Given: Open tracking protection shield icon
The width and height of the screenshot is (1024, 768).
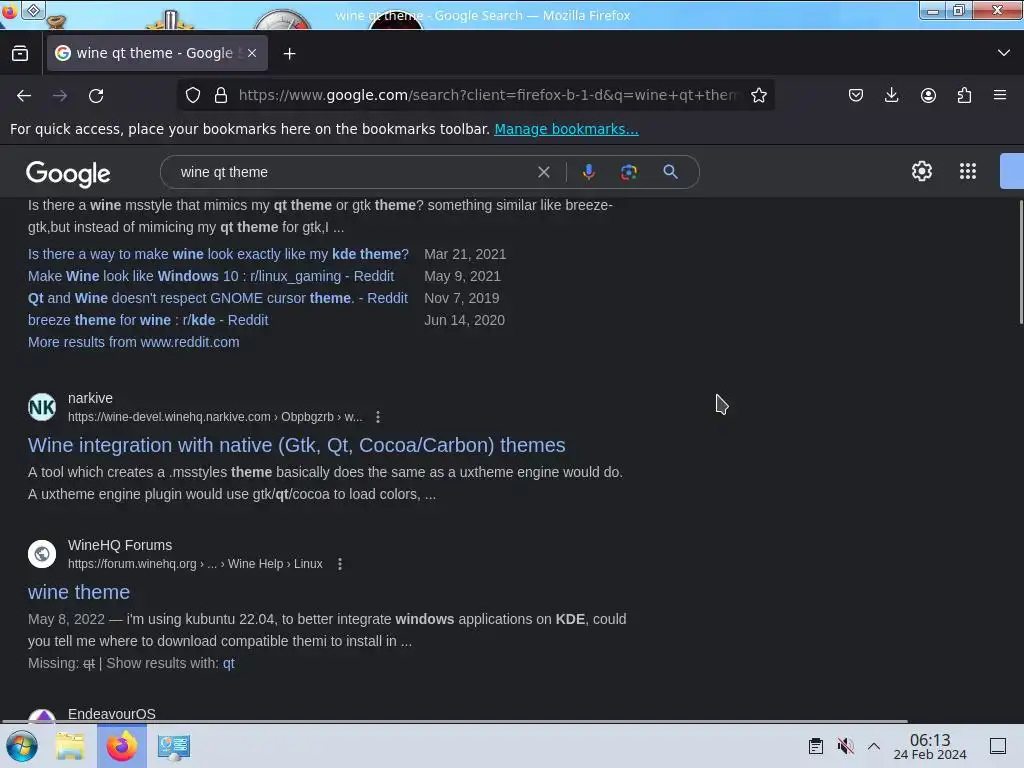Looking at the screenshot, I should pyautogui.click(x=193, y=95).
